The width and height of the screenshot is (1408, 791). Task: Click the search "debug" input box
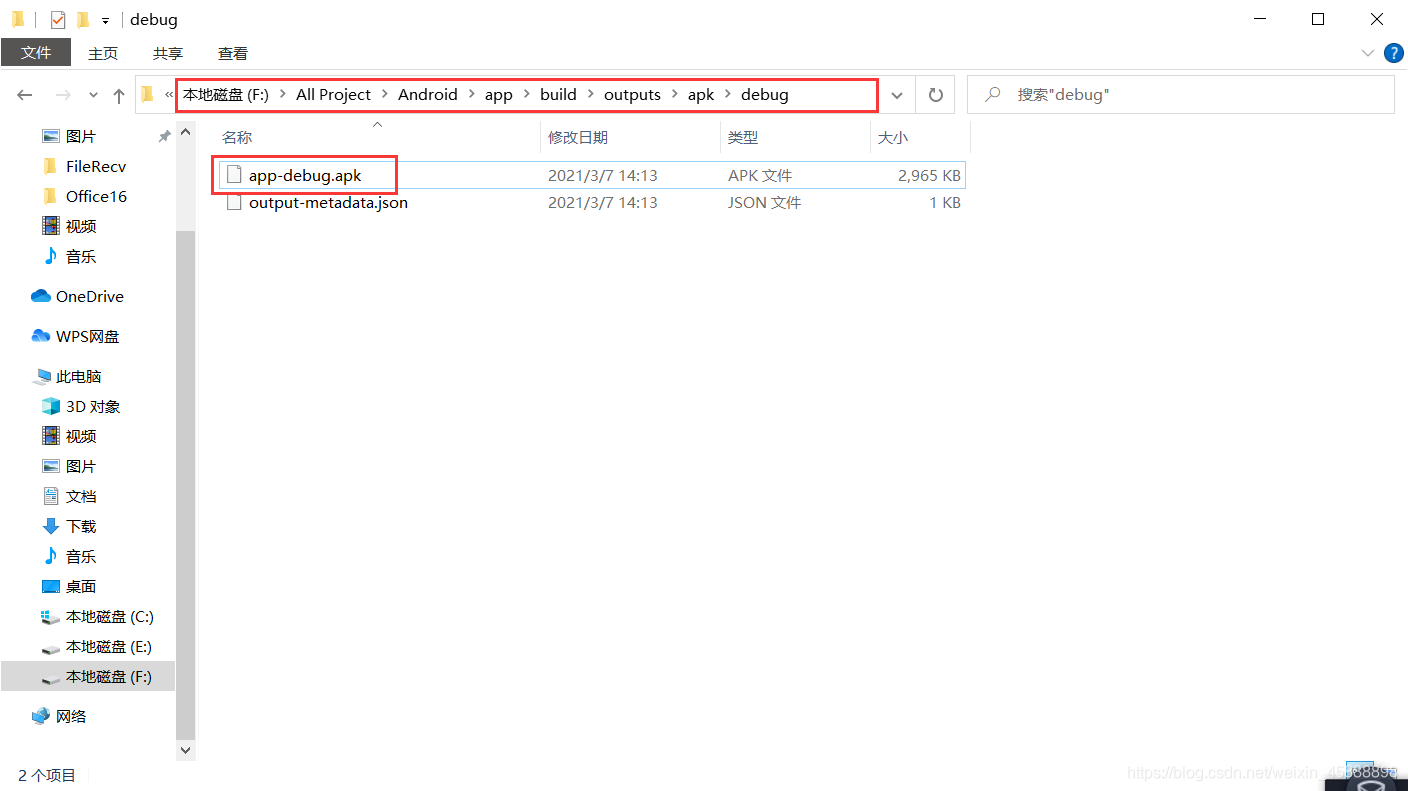[x=1180, y=95]
